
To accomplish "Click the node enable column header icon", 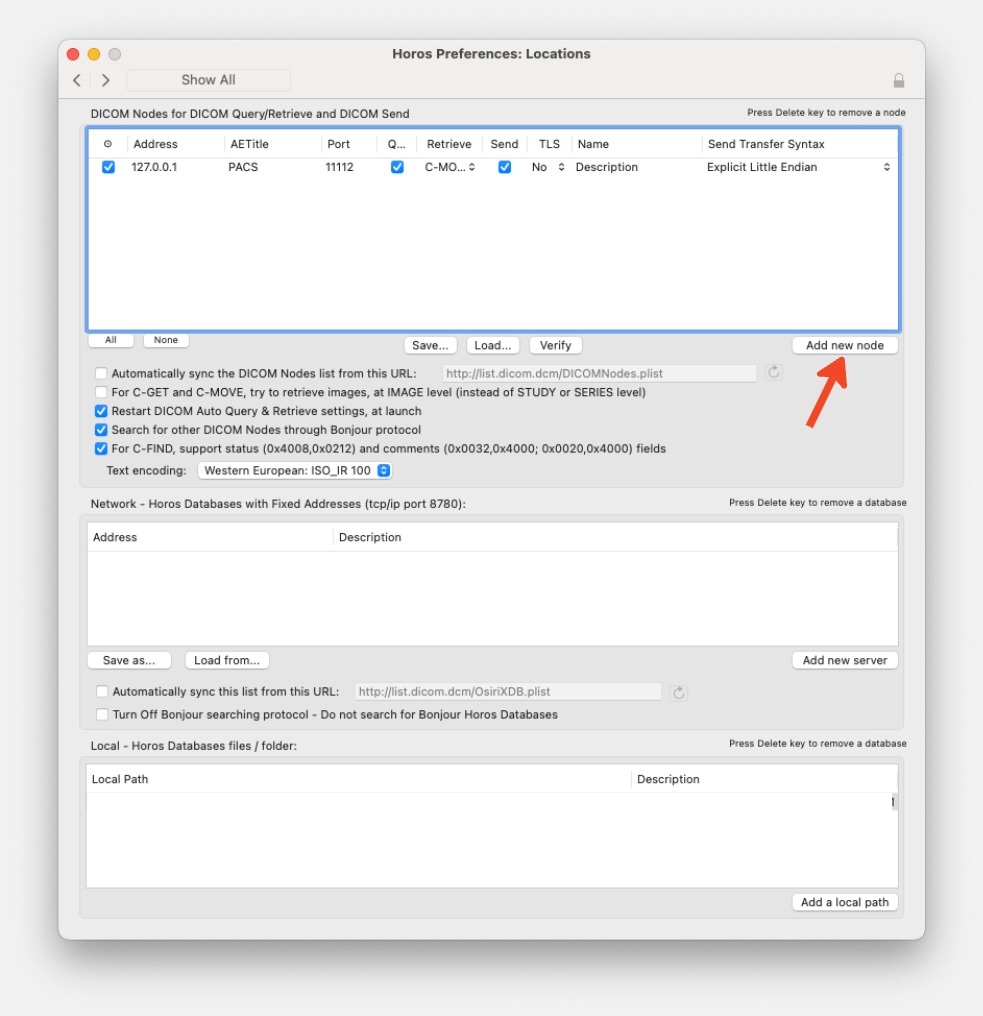I will point(108,143).
